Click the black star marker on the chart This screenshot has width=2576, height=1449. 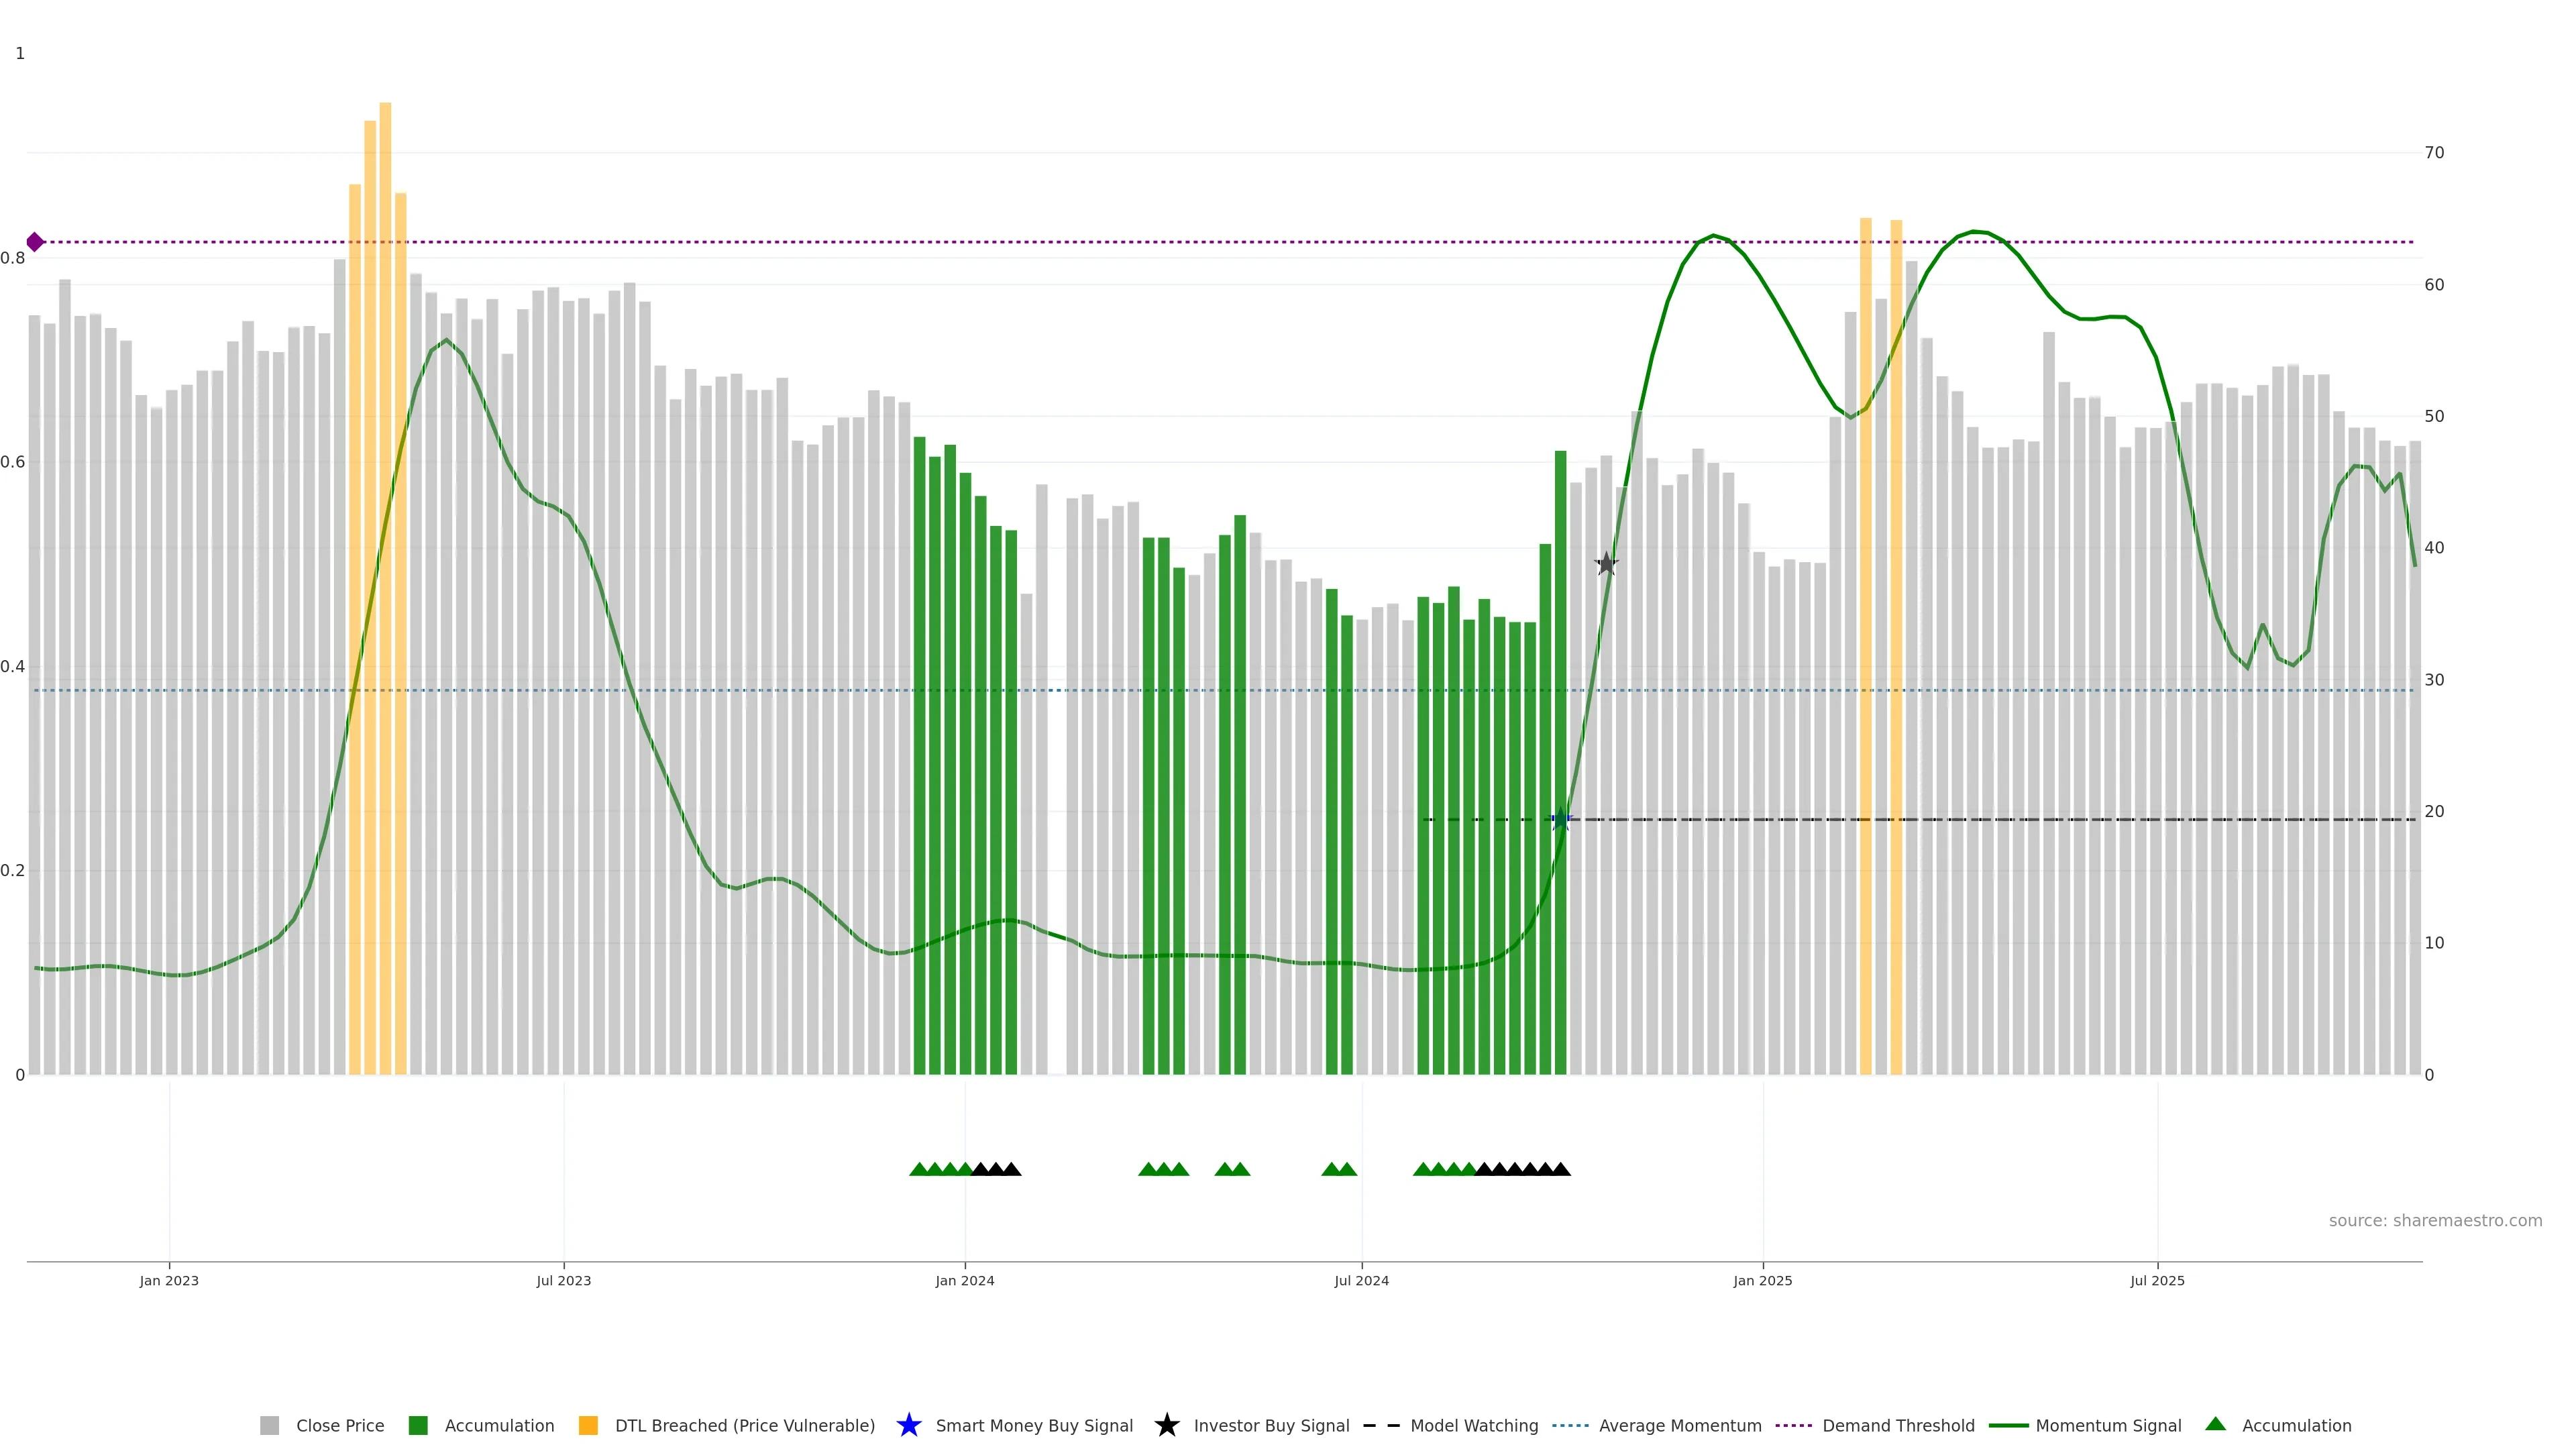(1606, 564)
